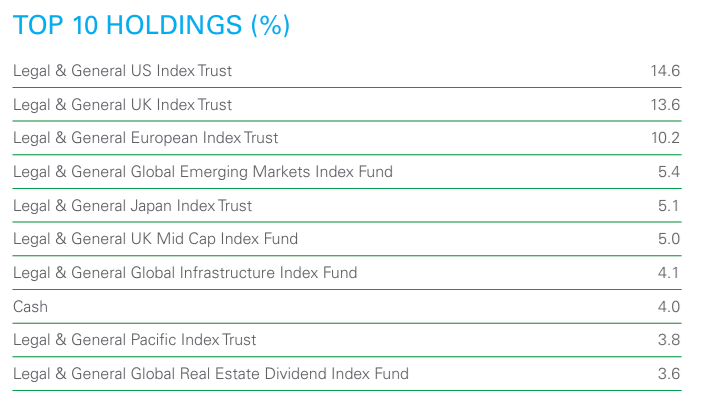Select Legal & General European Index Trust
703x418 pixels.
point(146,138)
